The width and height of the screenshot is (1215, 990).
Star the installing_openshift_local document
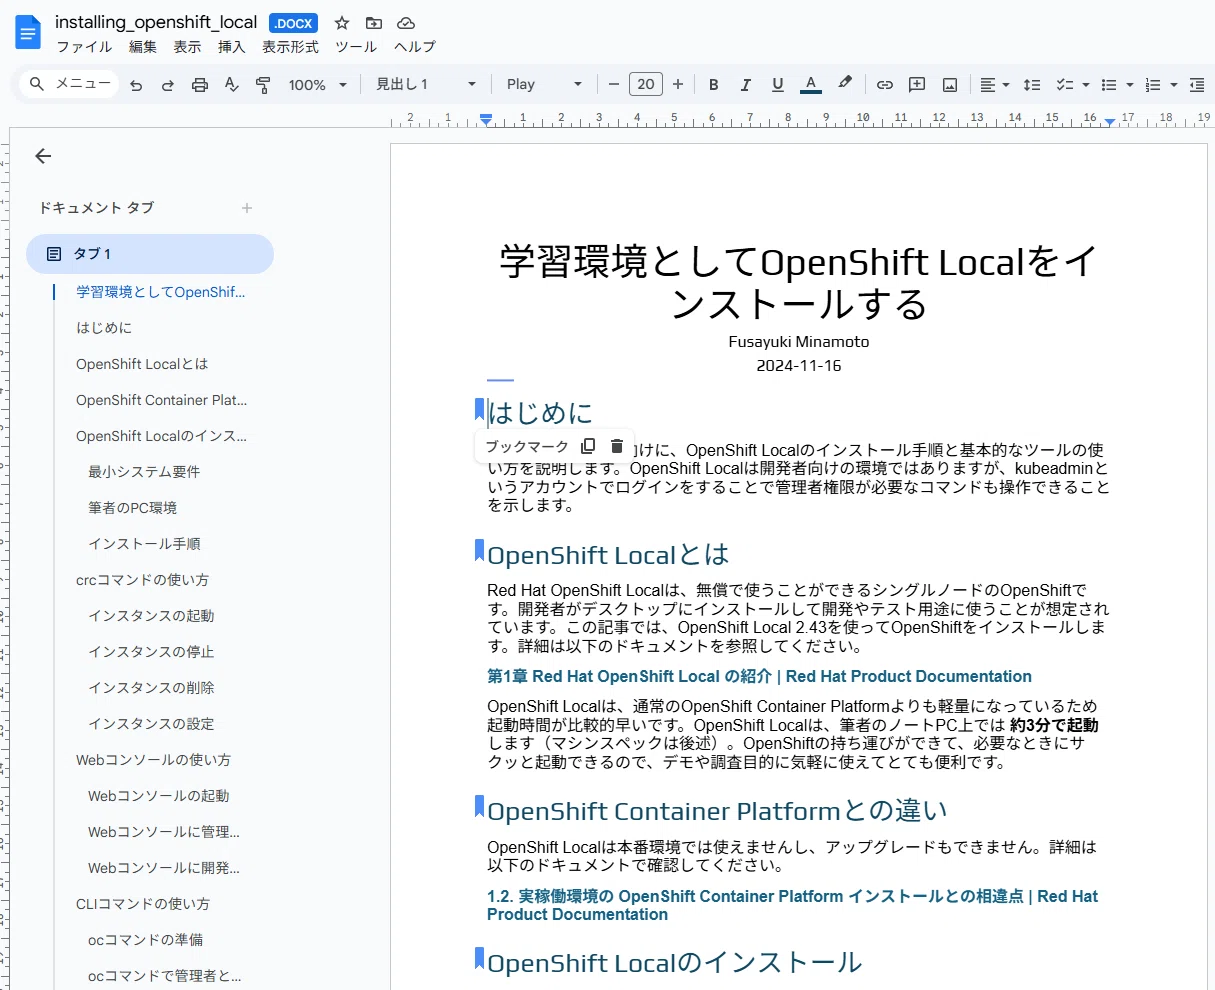[x=342, y=23]
